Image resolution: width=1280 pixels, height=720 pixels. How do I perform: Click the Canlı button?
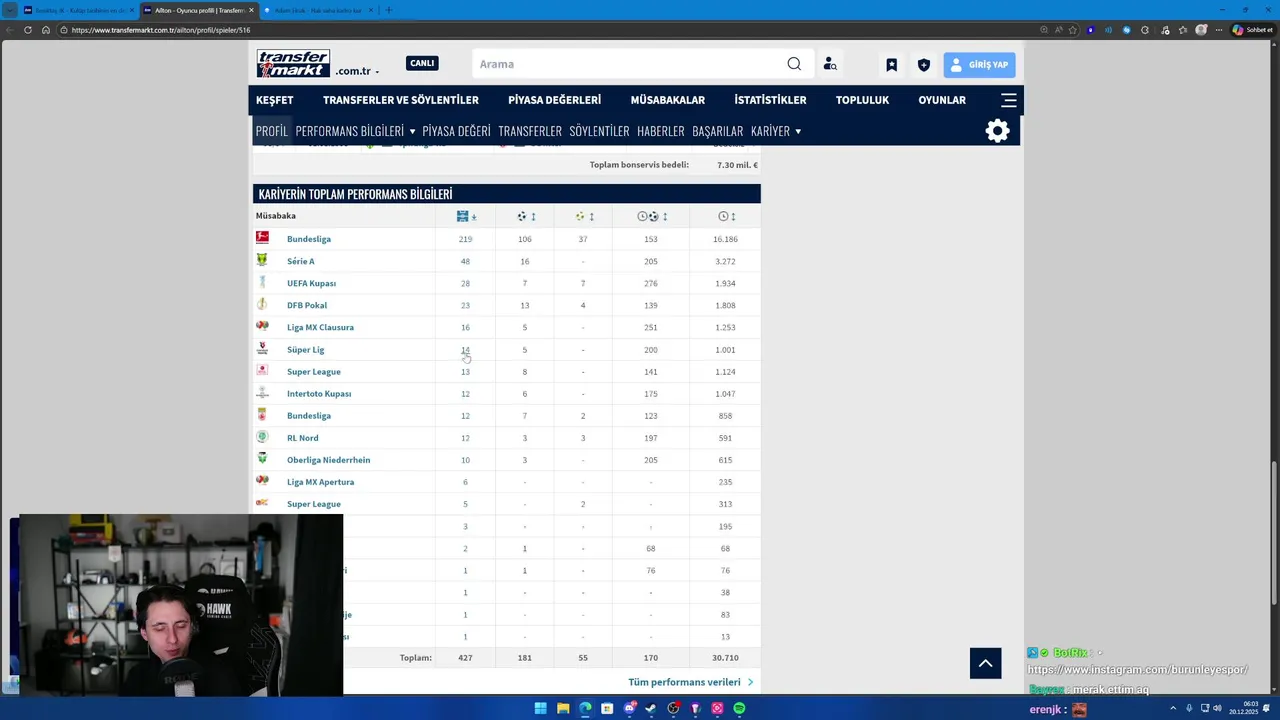(x=422, y=63)
